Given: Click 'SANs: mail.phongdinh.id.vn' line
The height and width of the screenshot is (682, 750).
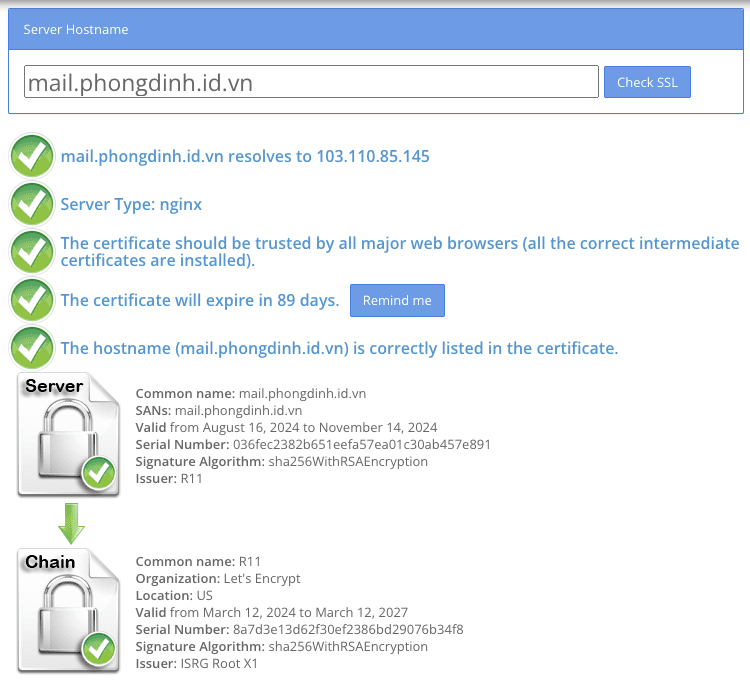Looking at the screenshot, I should [219, 410].
